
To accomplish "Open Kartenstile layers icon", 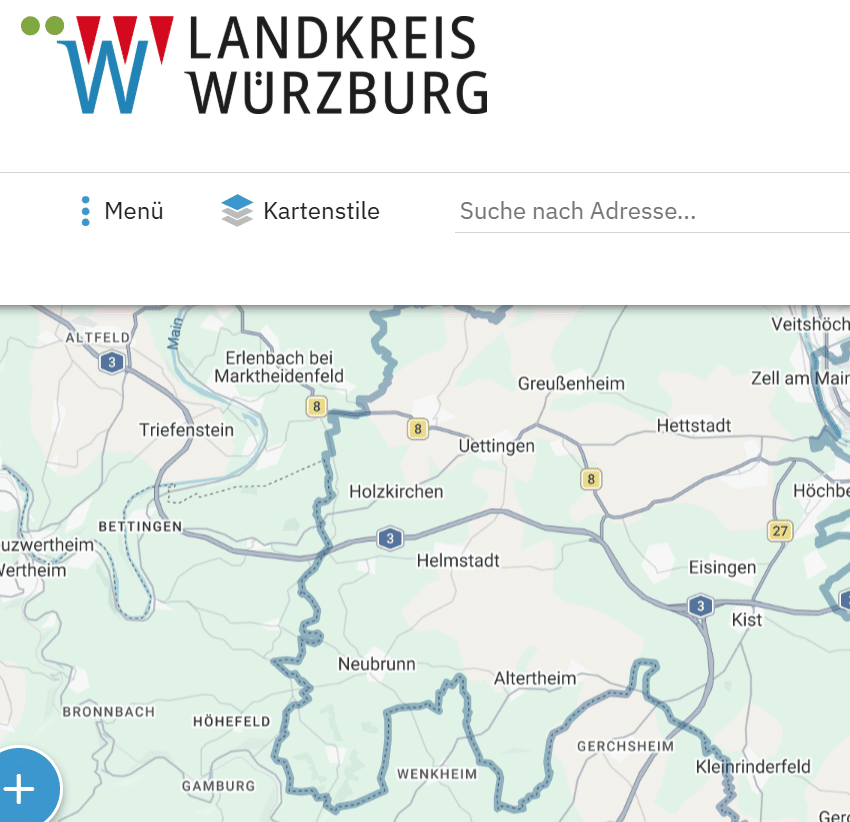I will pyautogui.click(x=237, y=210).
